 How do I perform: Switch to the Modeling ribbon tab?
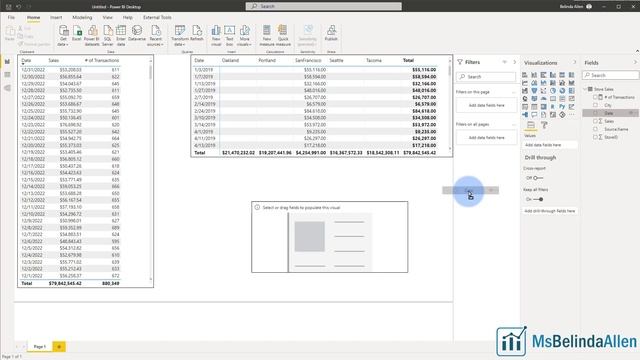(82, 18)
